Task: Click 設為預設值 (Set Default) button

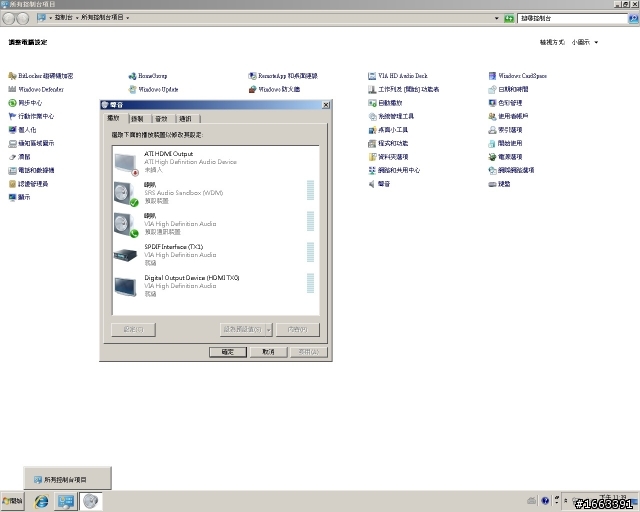Action: (242, 329)
